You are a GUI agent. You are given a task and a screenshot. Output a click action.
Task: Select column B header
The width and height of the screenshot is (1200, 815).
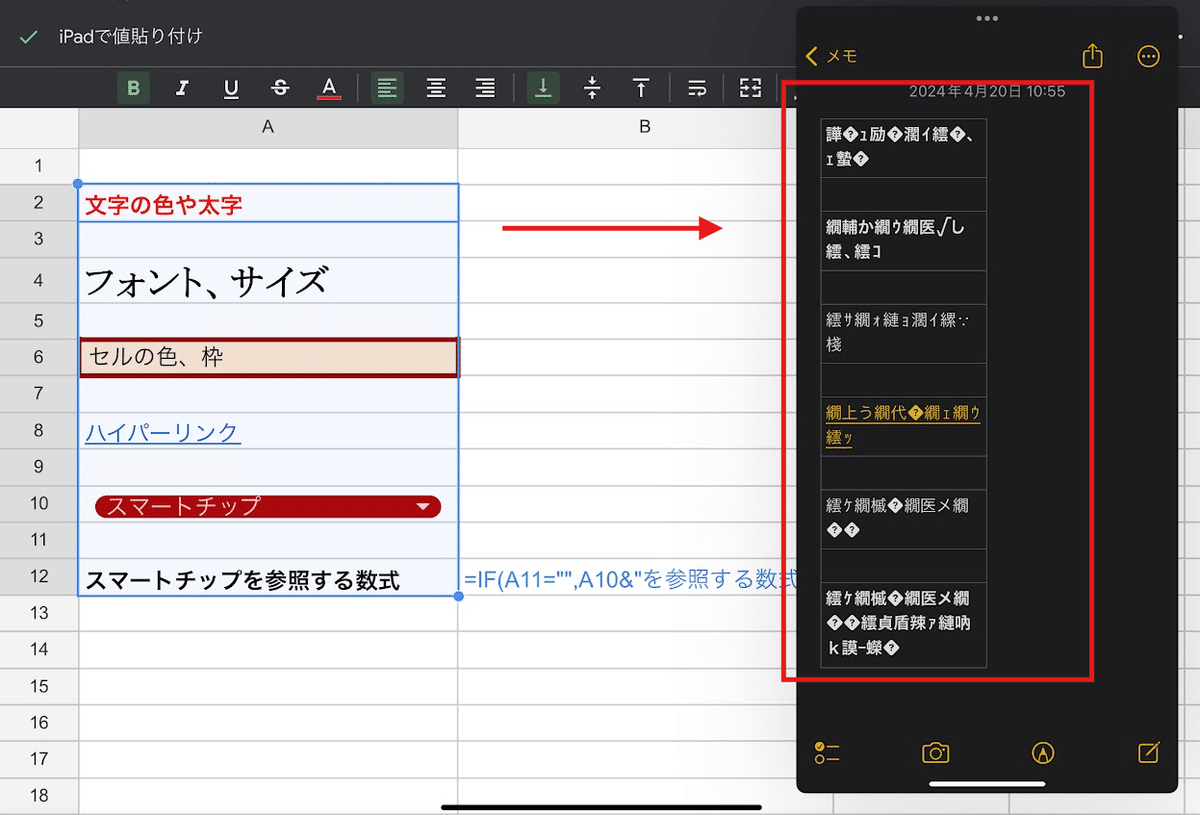[x=645, y=127]
